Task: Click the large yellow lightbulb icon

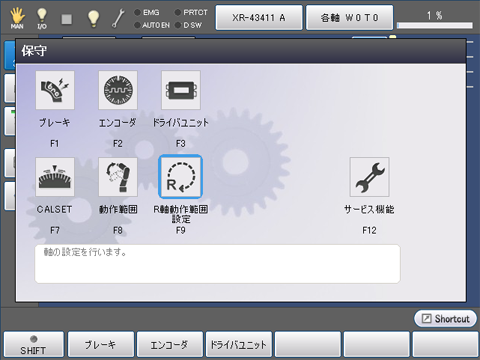Action: point(93,19)
